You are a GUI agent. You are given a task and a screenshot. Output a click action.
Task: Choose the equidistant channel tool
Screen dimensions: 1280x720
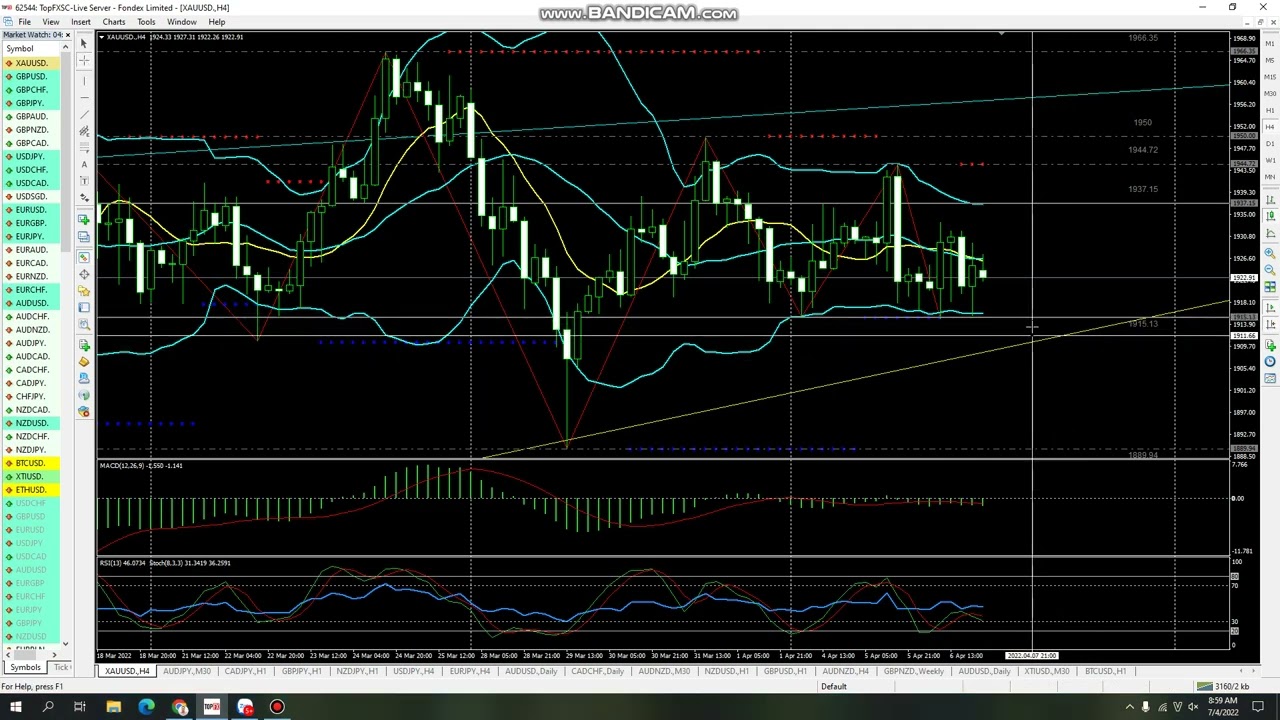pos(84,130)
